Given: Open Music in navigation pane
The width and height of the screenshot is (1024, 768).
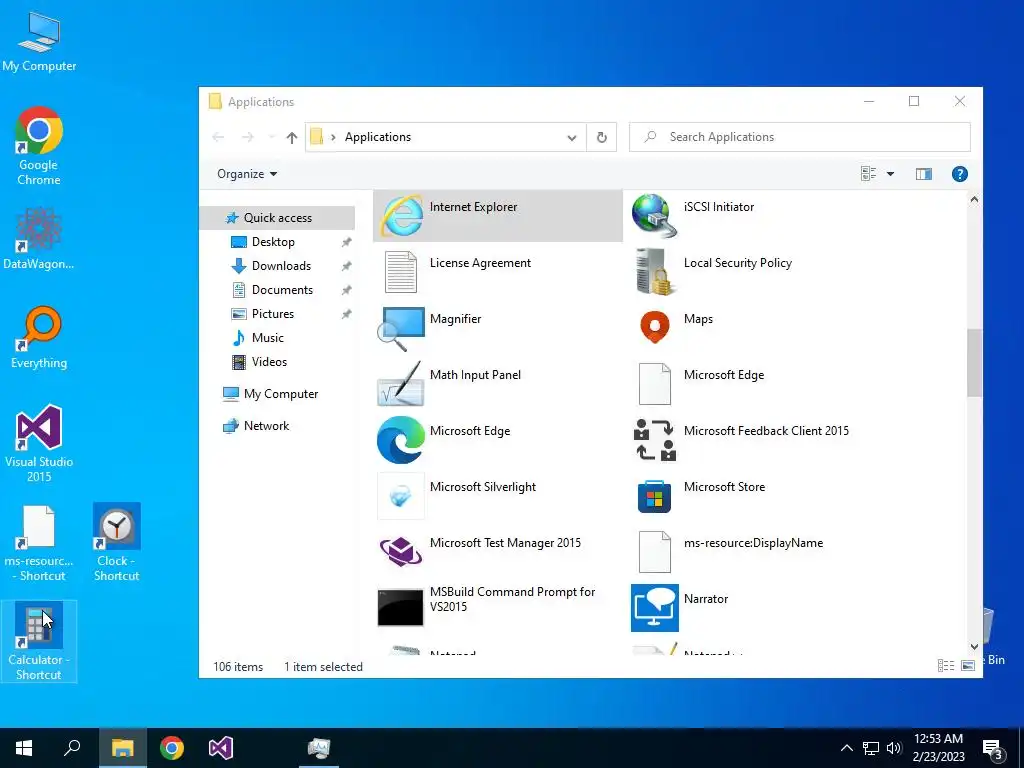Looking at the screenshot, I should tap(268, 338).
